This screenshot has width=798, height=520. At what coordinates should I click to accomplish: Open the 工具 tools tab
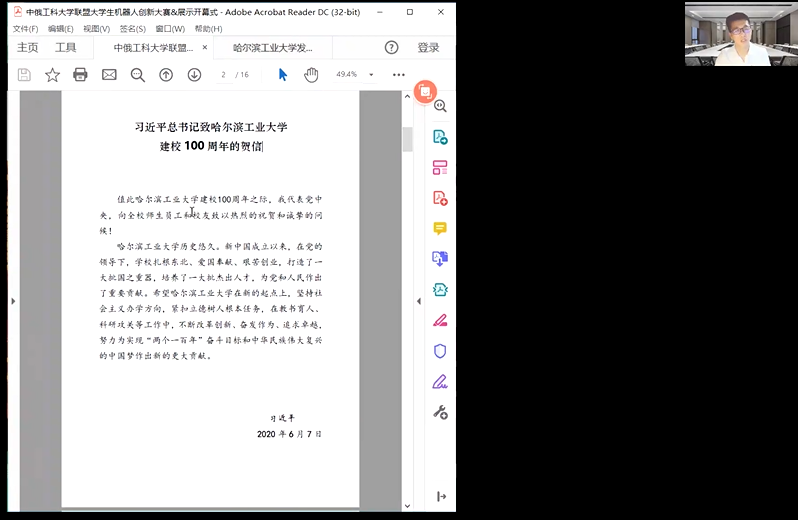click(x=65, y=47)
